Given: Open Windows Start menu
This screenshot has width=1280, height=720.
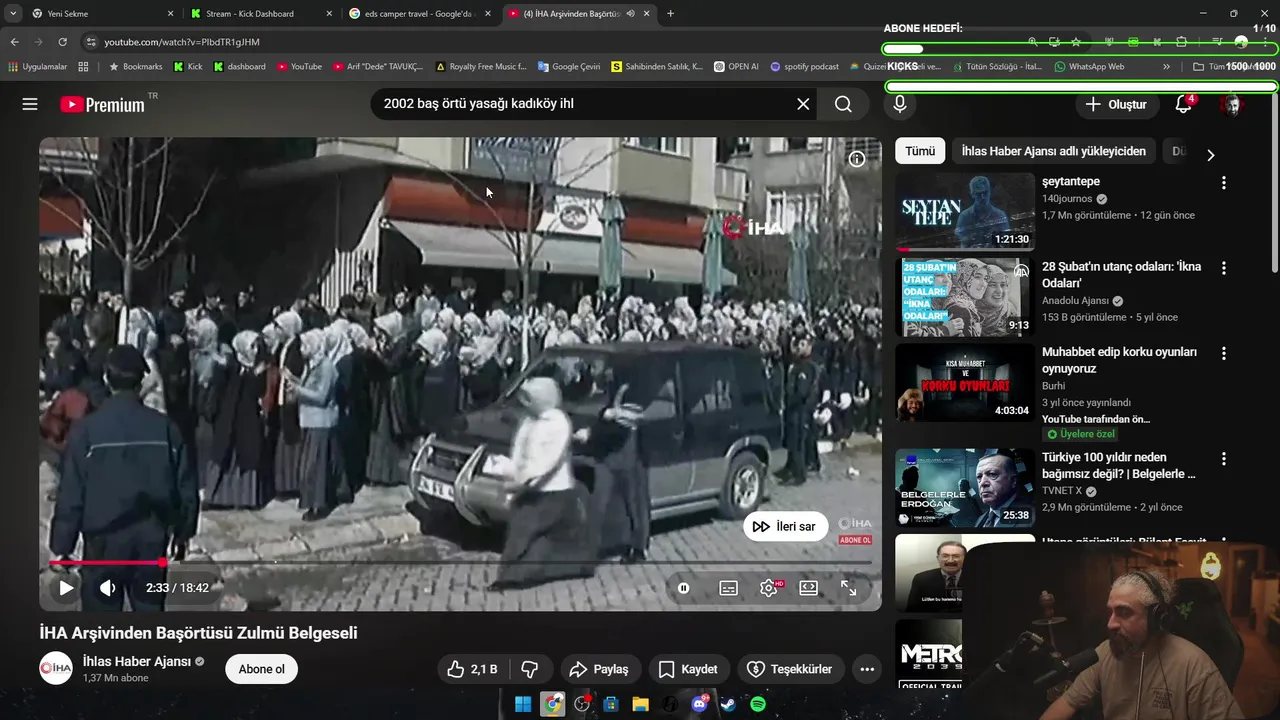Looking at the screenshot, I should click(x=523, y=705).
